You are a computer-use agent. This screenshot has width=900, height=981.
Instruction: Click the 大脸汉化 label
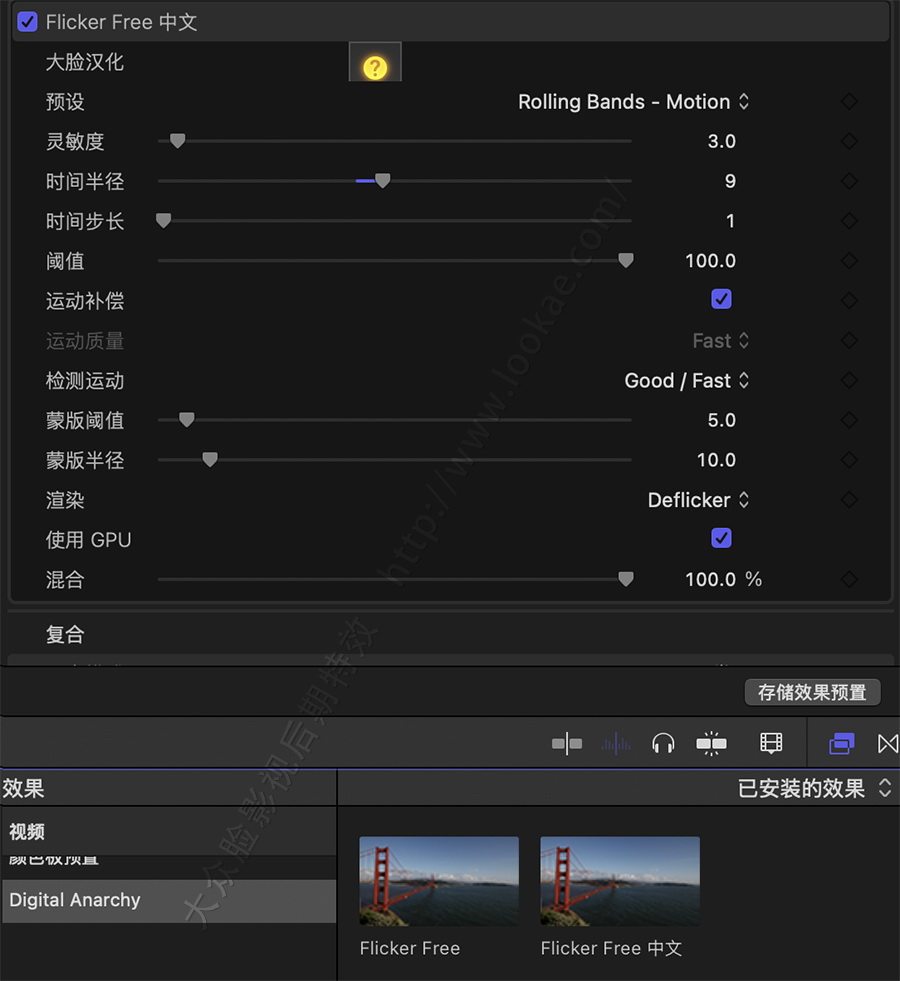(84, 62)
